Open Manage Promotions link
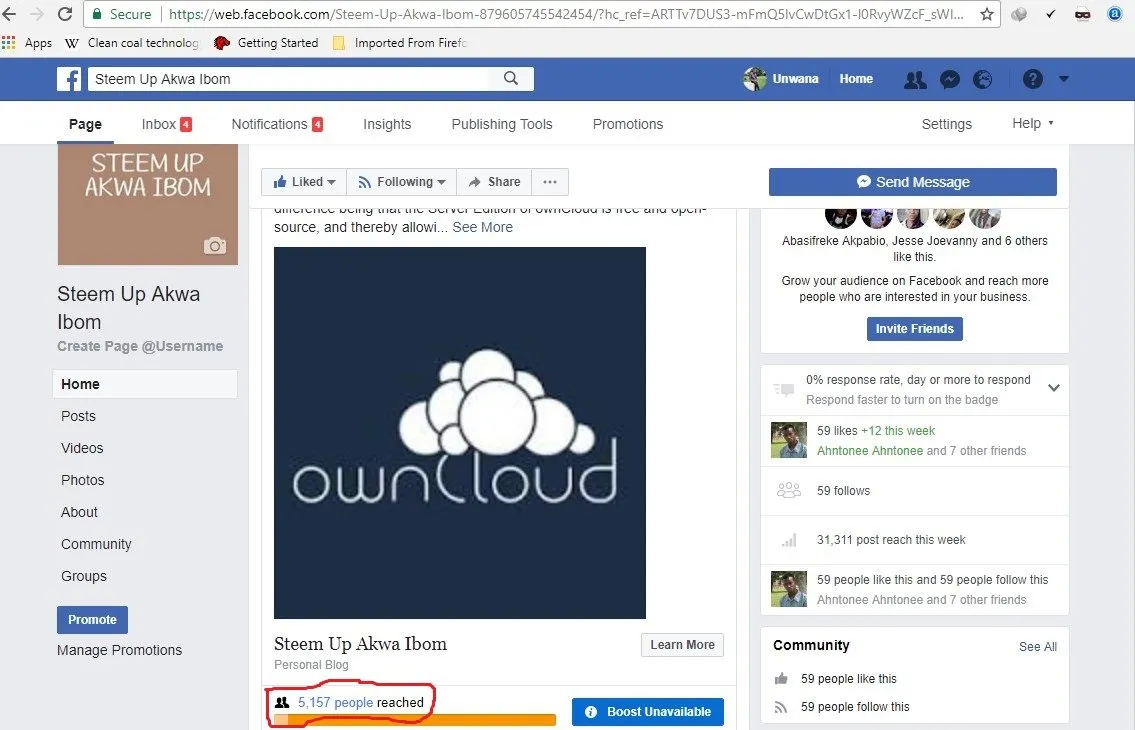 [119, 650]
